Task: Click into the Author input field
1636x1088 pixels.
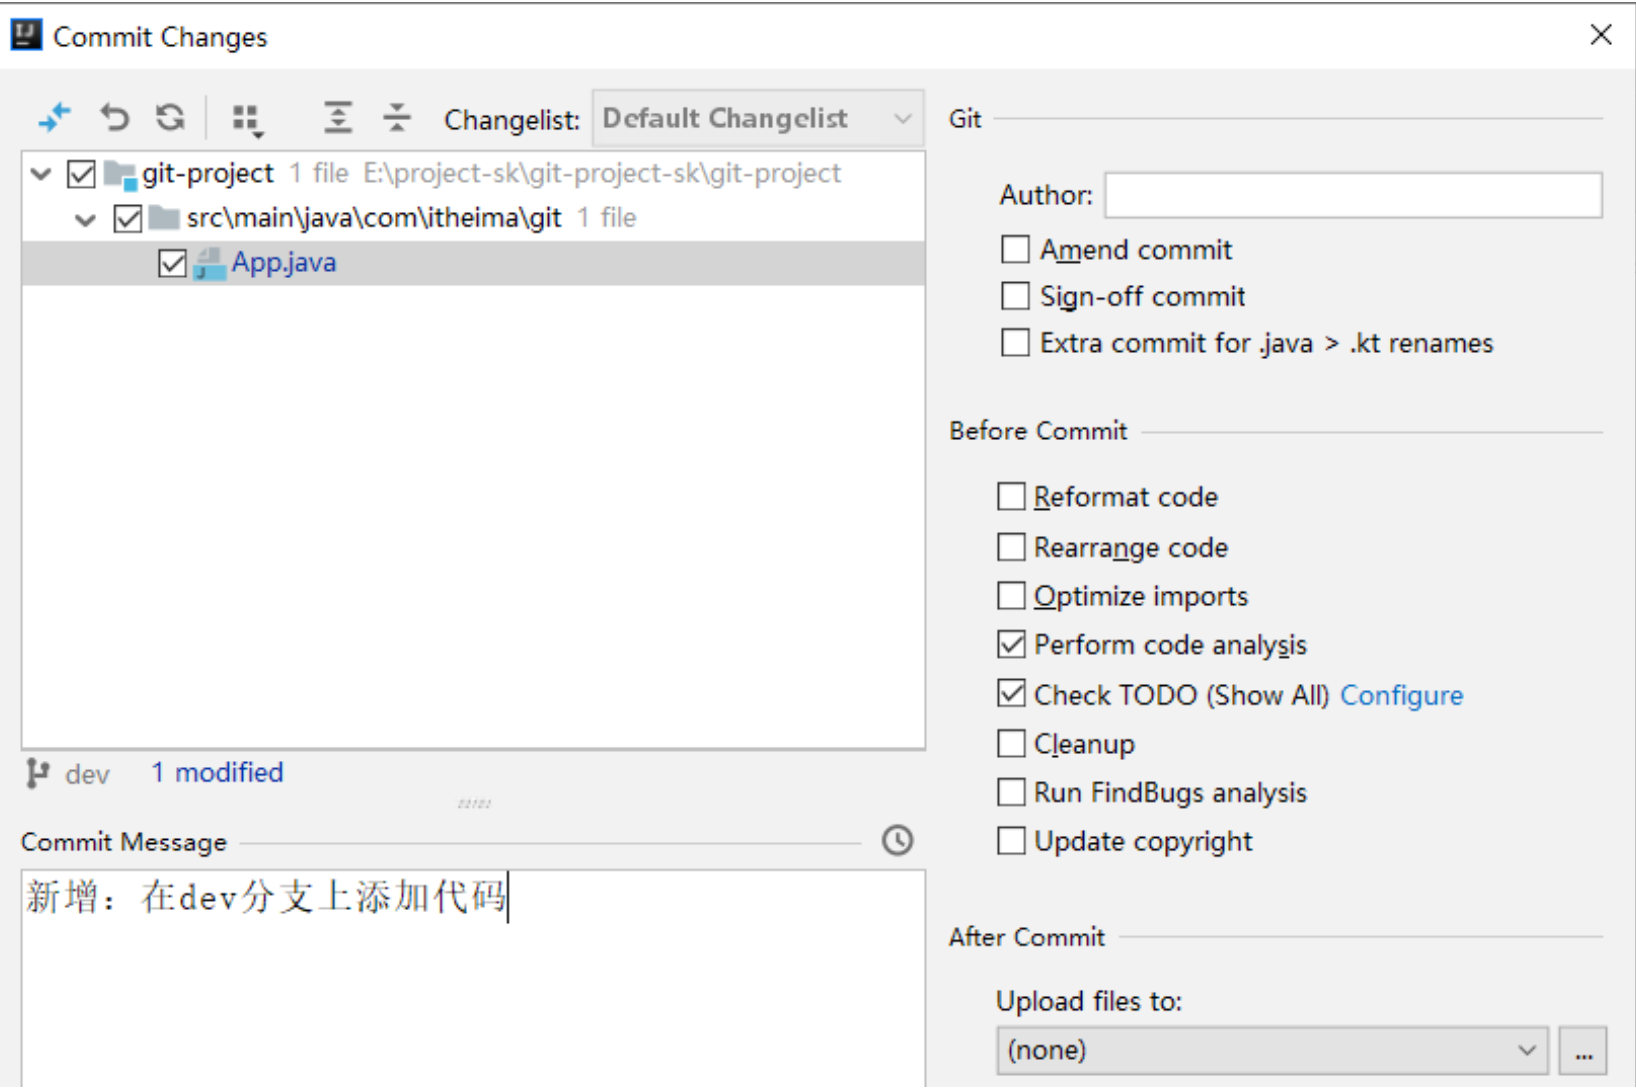Action: click(1352, 195)
